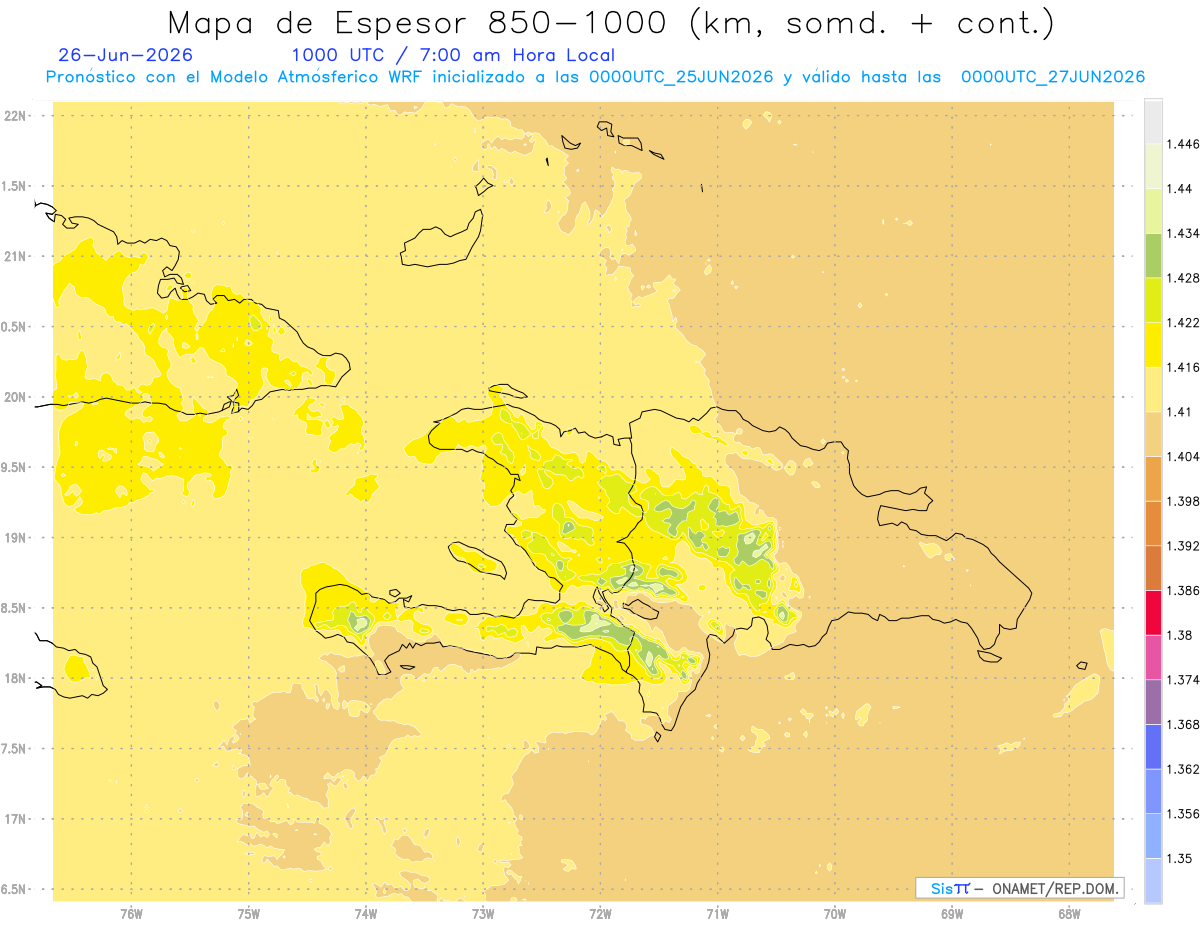Click the longitude label "76W"
The width and height of the screenshot is (1200, 927).
coord(131,913)
